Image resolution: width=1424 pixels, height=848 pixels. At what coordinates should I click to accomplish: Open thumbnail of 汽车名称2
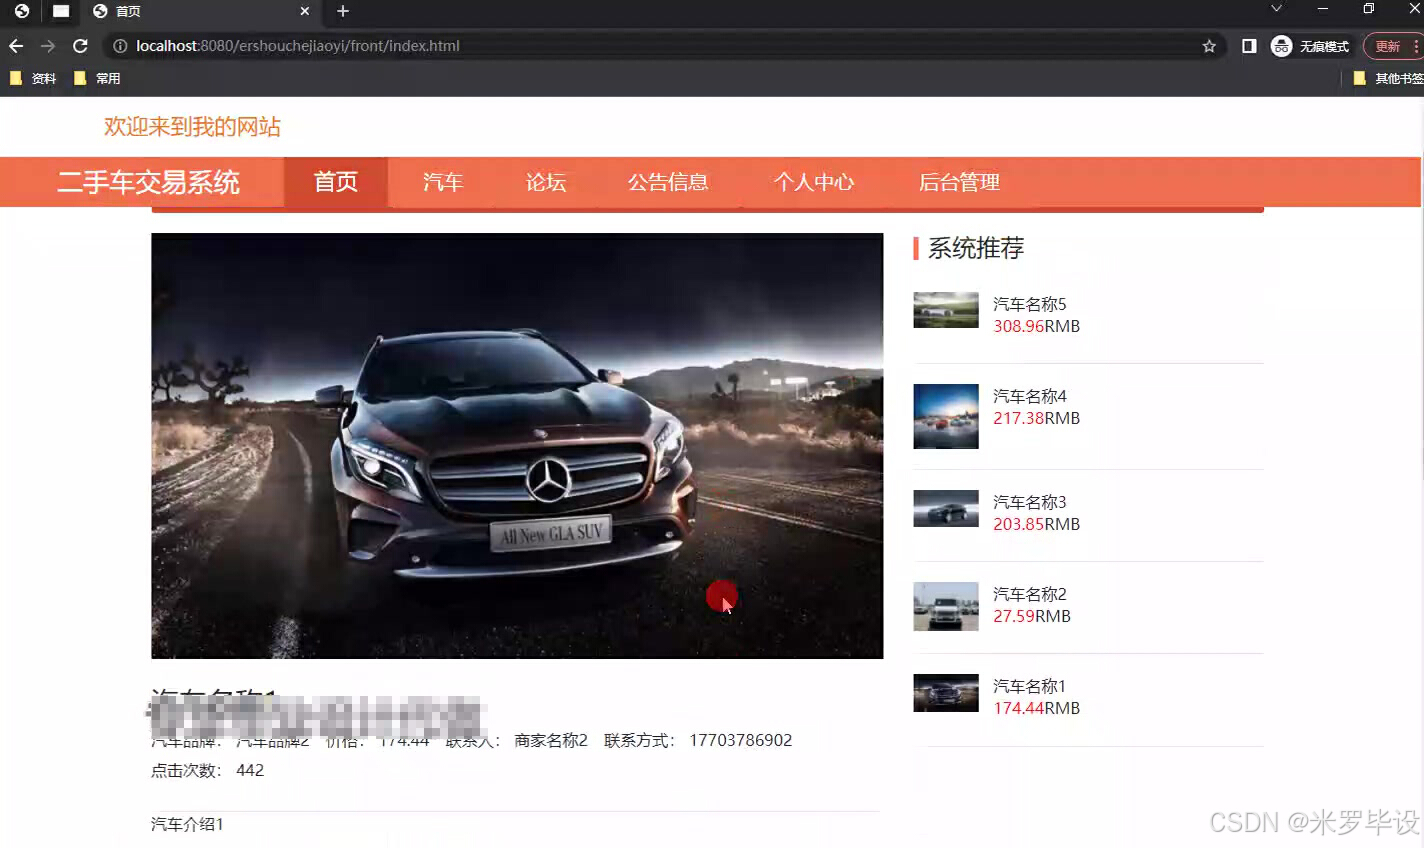[946, 606]
